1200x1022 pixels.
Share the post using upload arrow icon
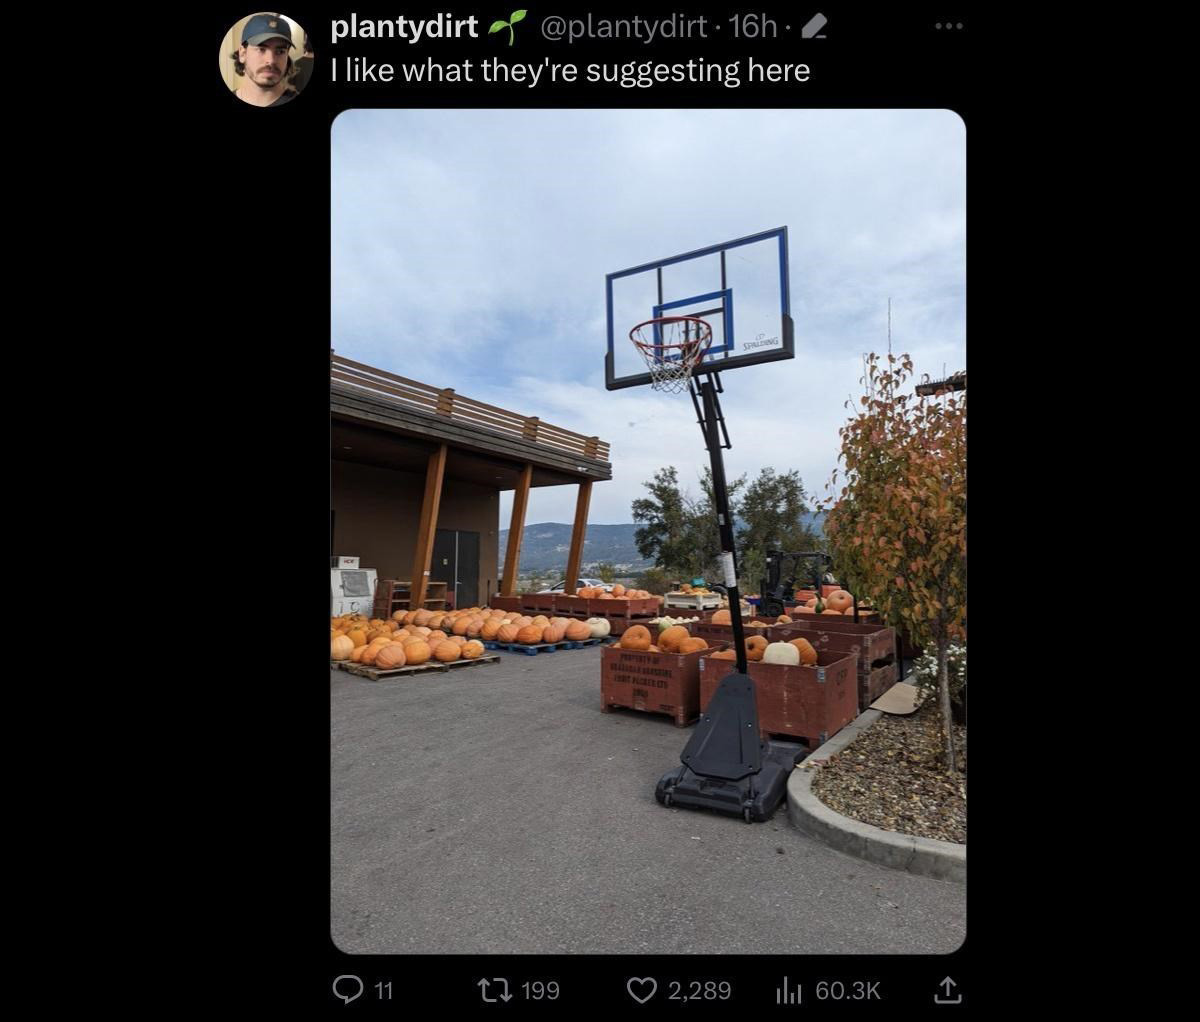(x=948, y=990)
